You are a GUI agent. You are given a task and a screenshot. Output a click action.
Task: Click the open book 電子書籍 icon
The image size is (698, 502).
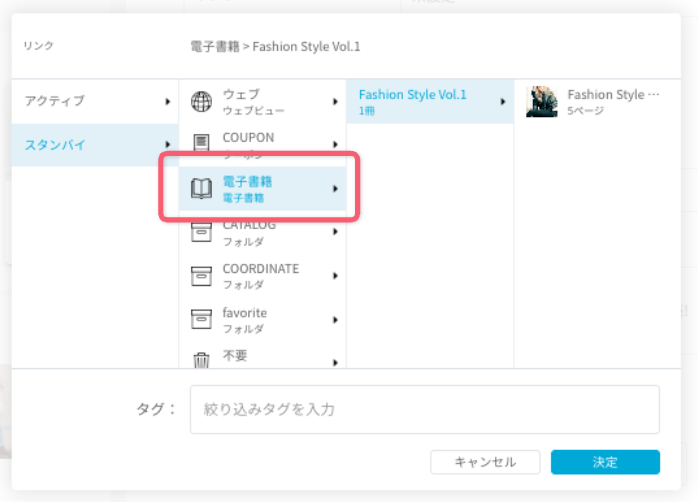pyautogui.click(x=201, y=188)
